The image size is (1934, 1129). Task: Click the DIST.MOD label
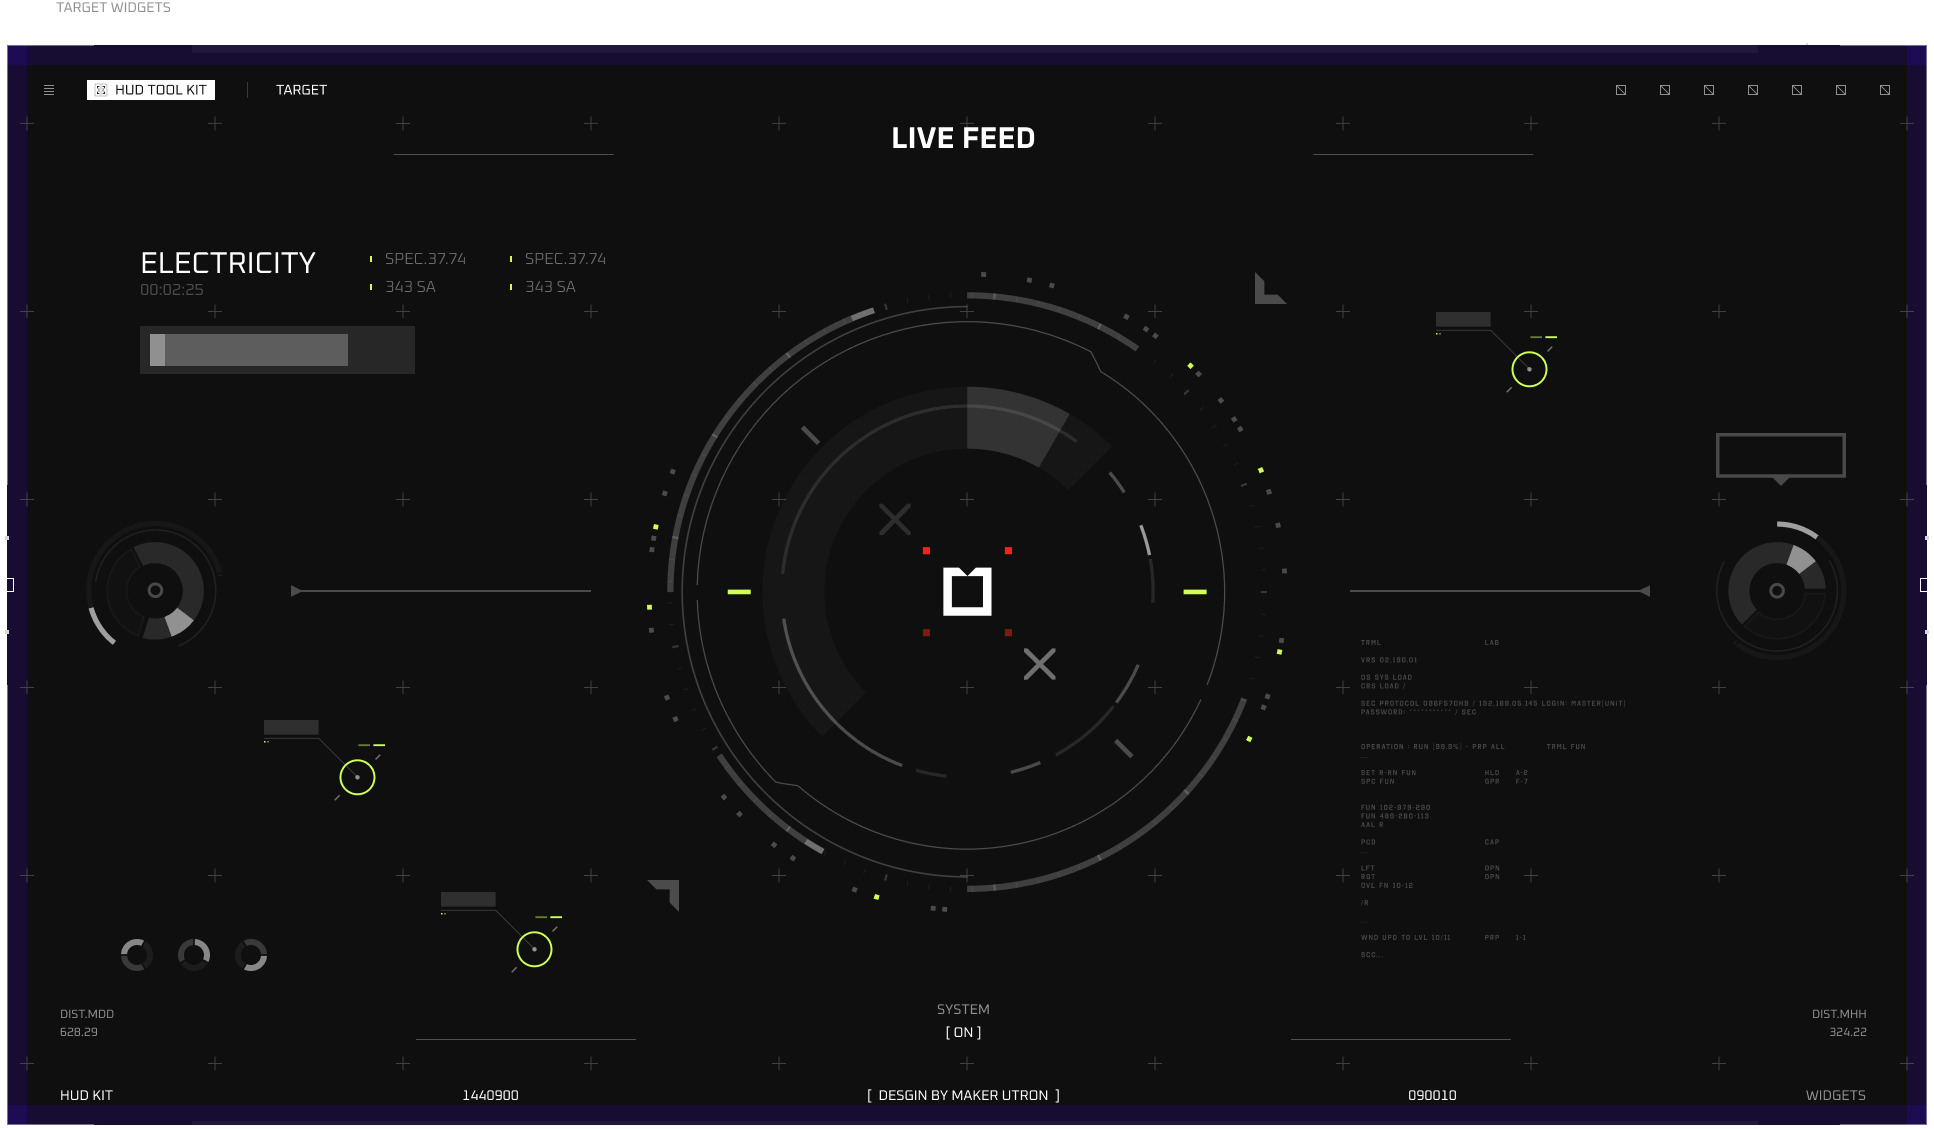(x=87, y=1014)
